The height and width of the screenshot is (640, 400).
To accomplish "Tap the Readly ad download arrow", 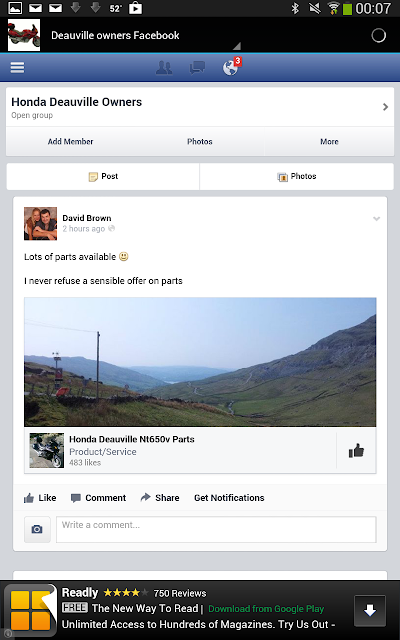I will click(x=370, y=611).
